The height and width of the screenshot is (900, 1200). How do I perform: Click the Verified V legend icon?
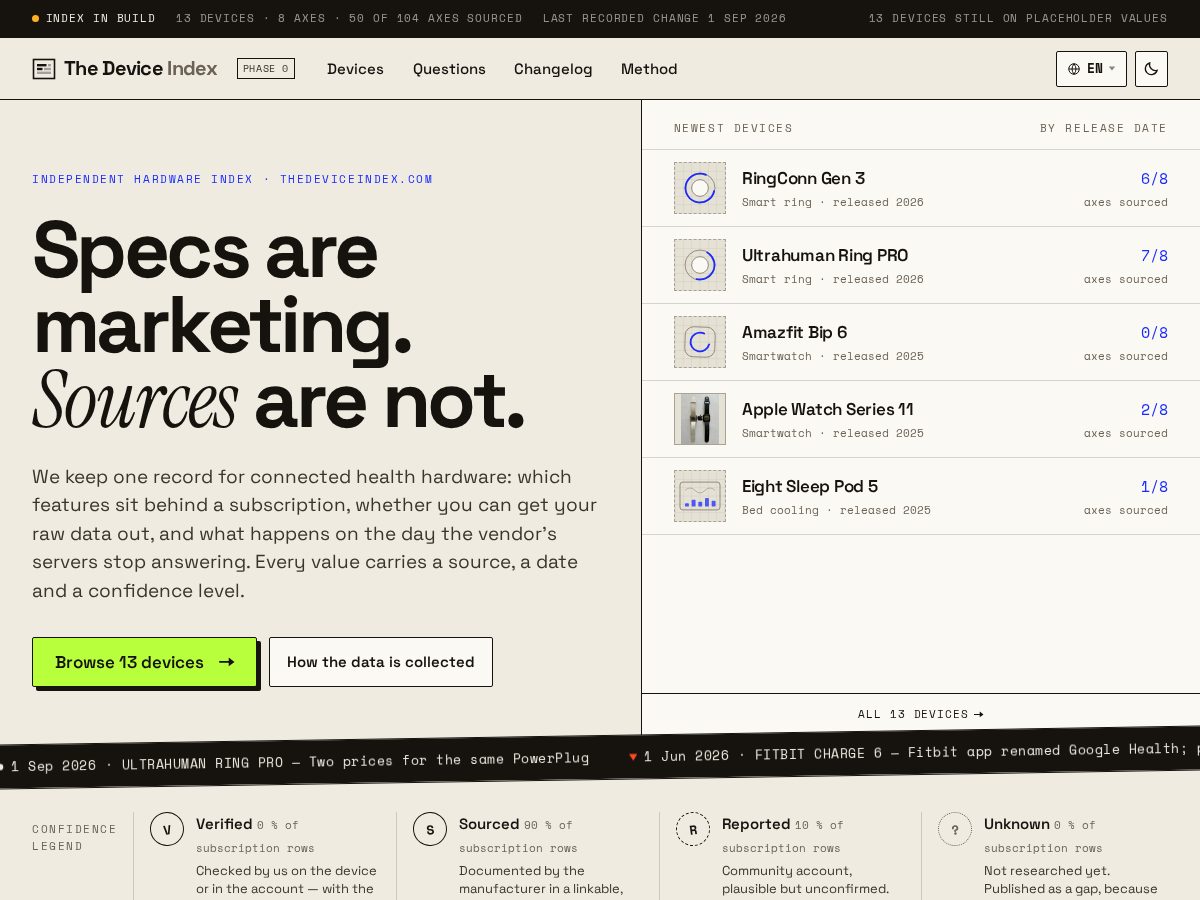[167, 829]
